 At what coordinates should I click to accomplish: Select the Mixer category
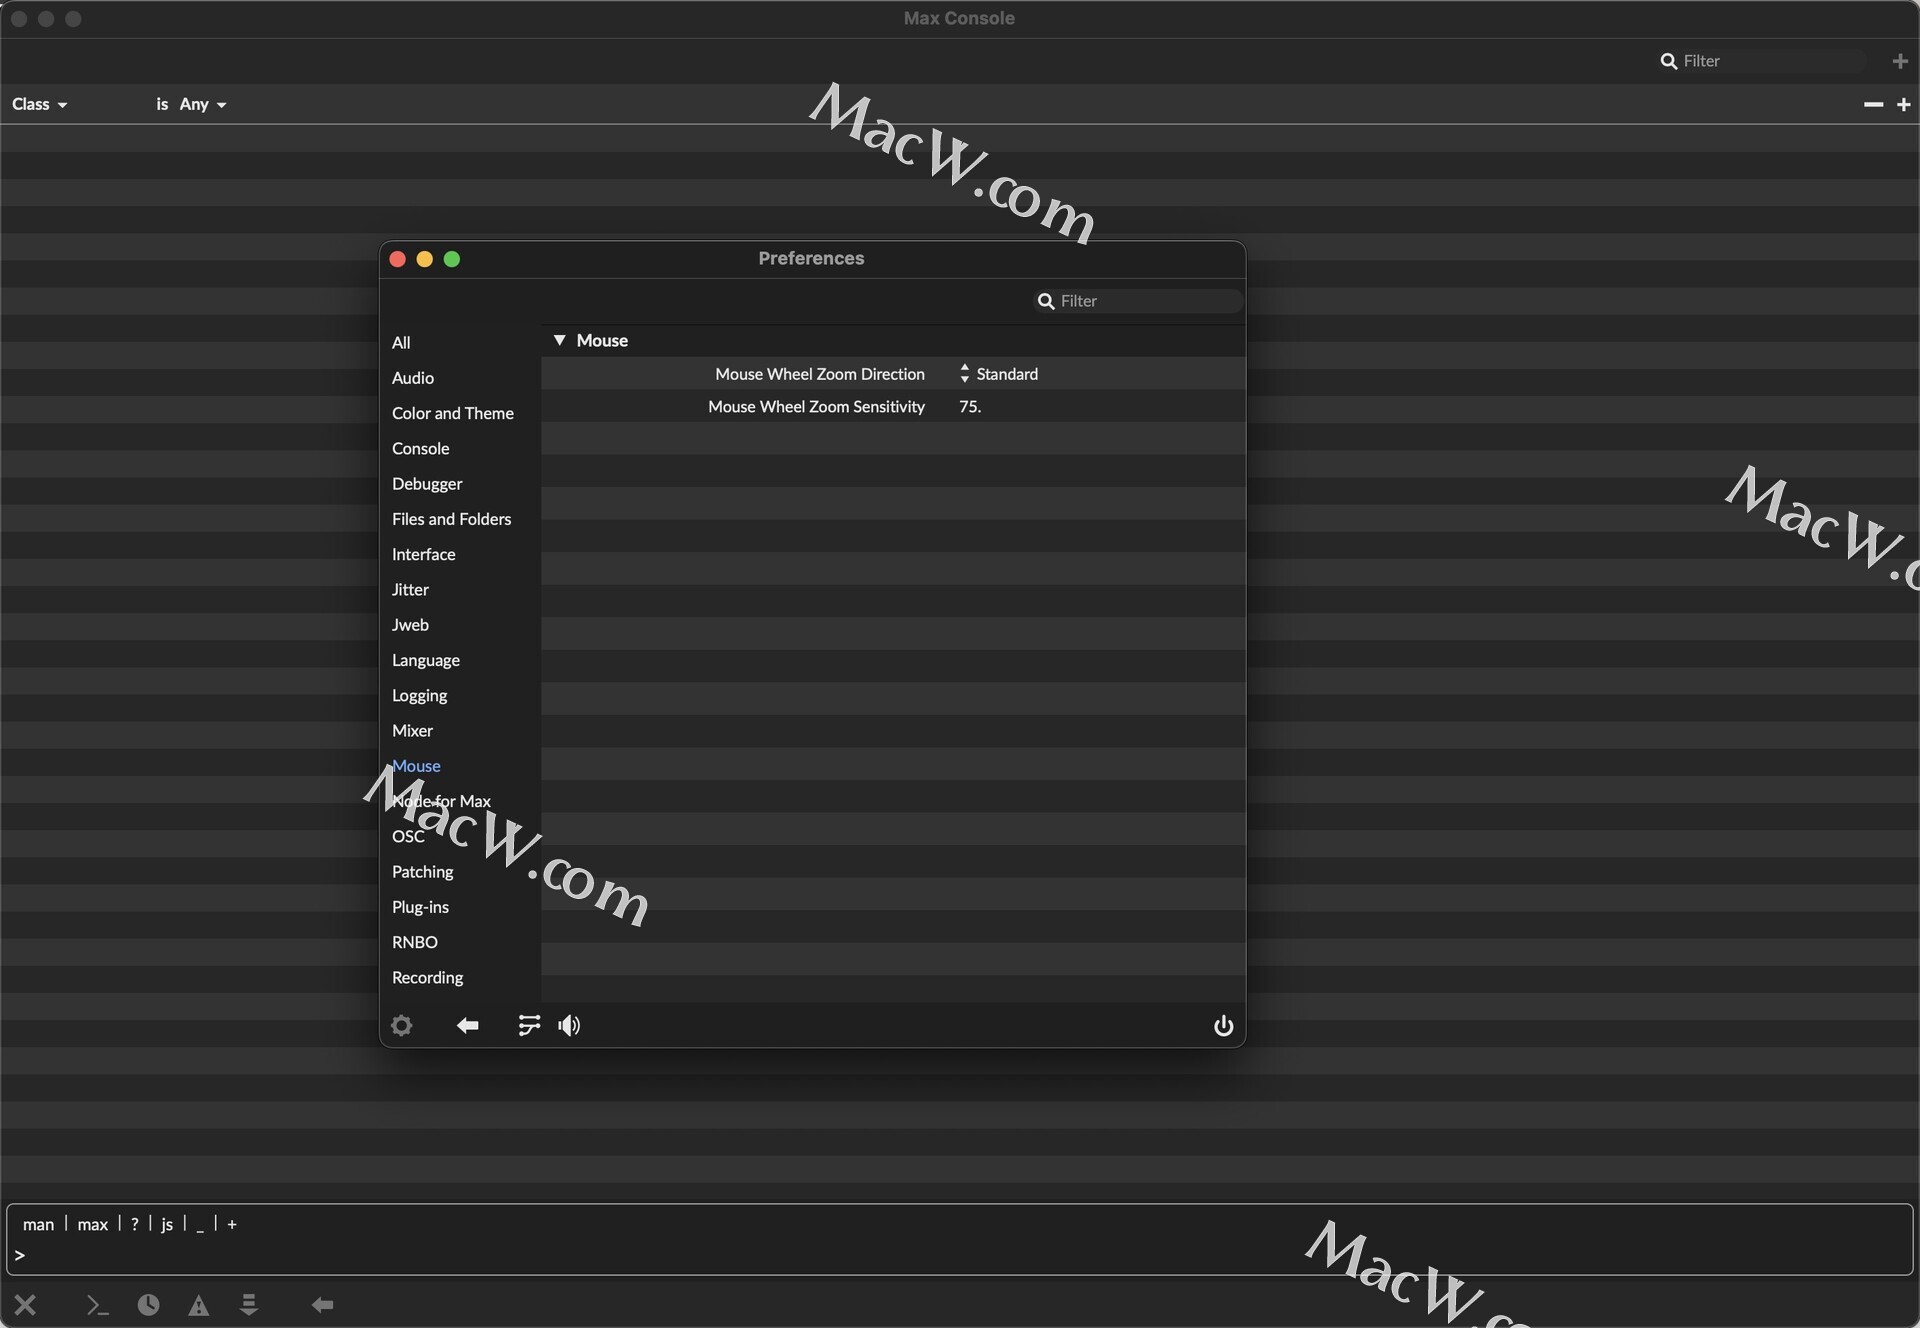click(x=413, y=730)
